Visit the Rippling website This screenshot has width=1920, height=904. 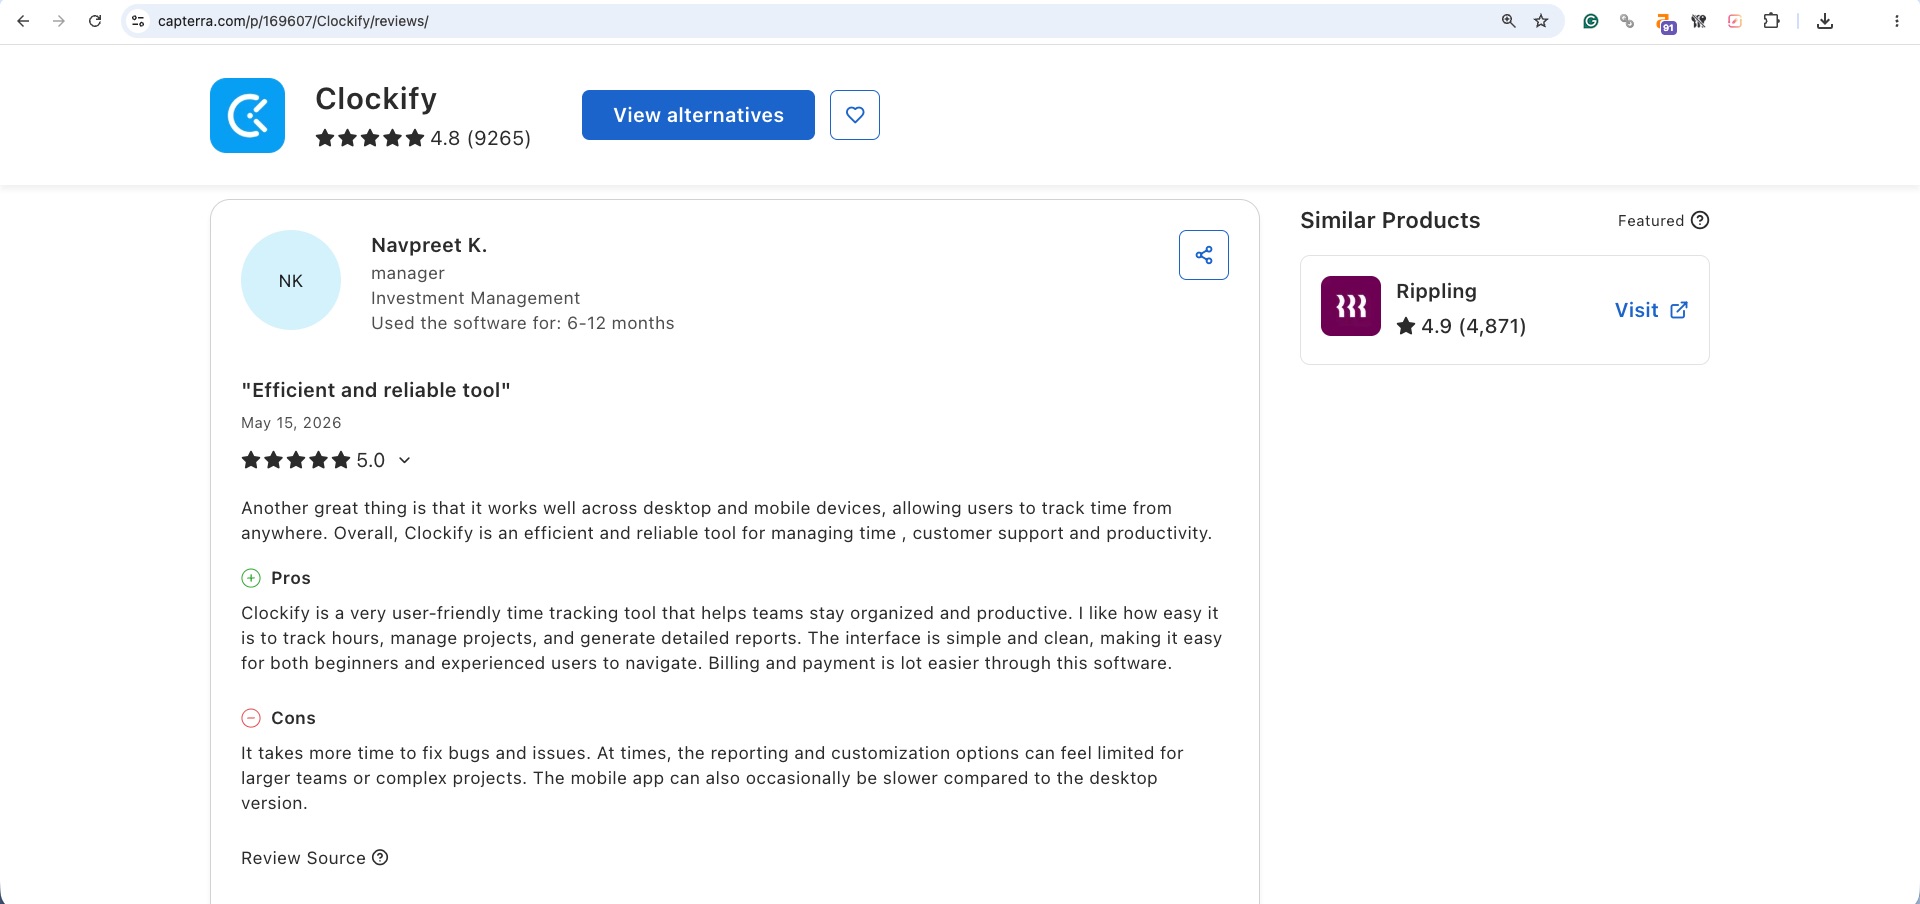(x=1652, y=310)
